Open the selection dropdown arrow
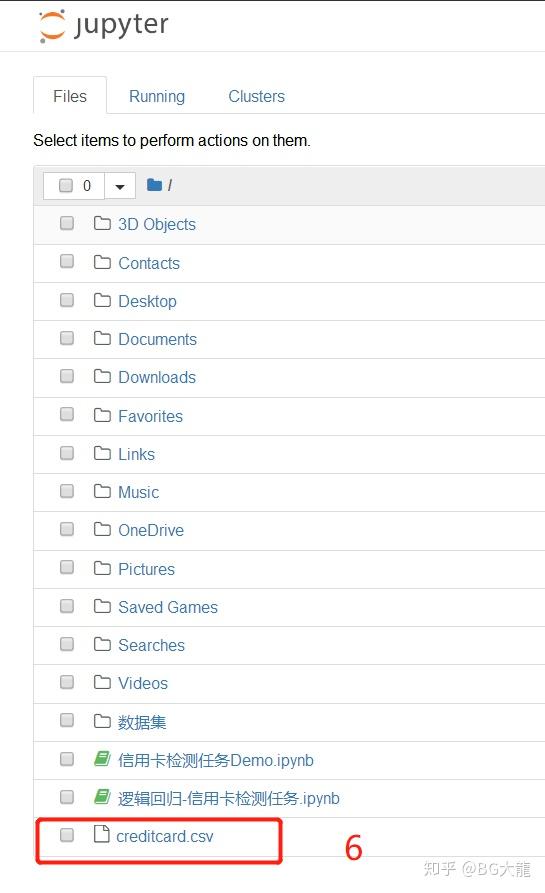The height and width of the screenshot is (893, 545). click(x=120, y=186)
